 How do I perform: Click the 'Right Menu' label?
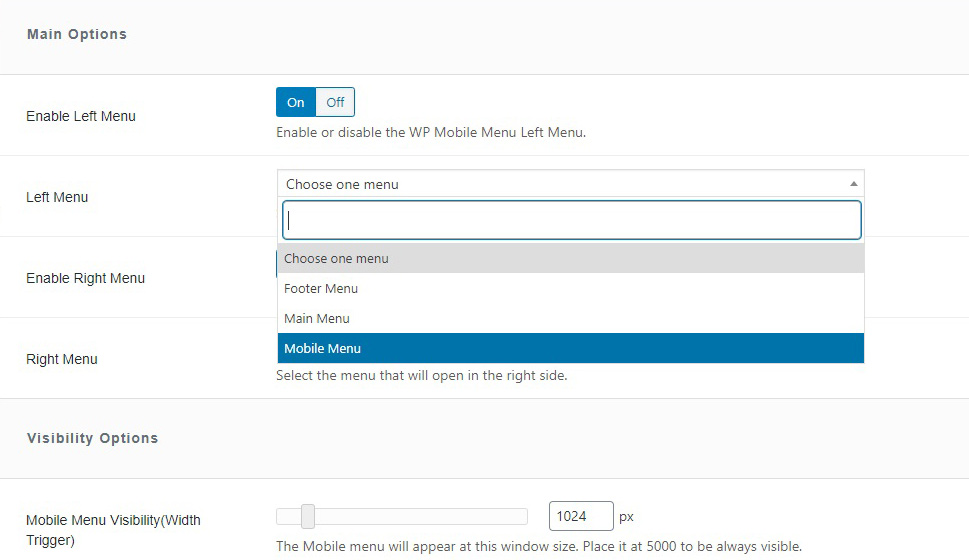[x=62, y=359]
